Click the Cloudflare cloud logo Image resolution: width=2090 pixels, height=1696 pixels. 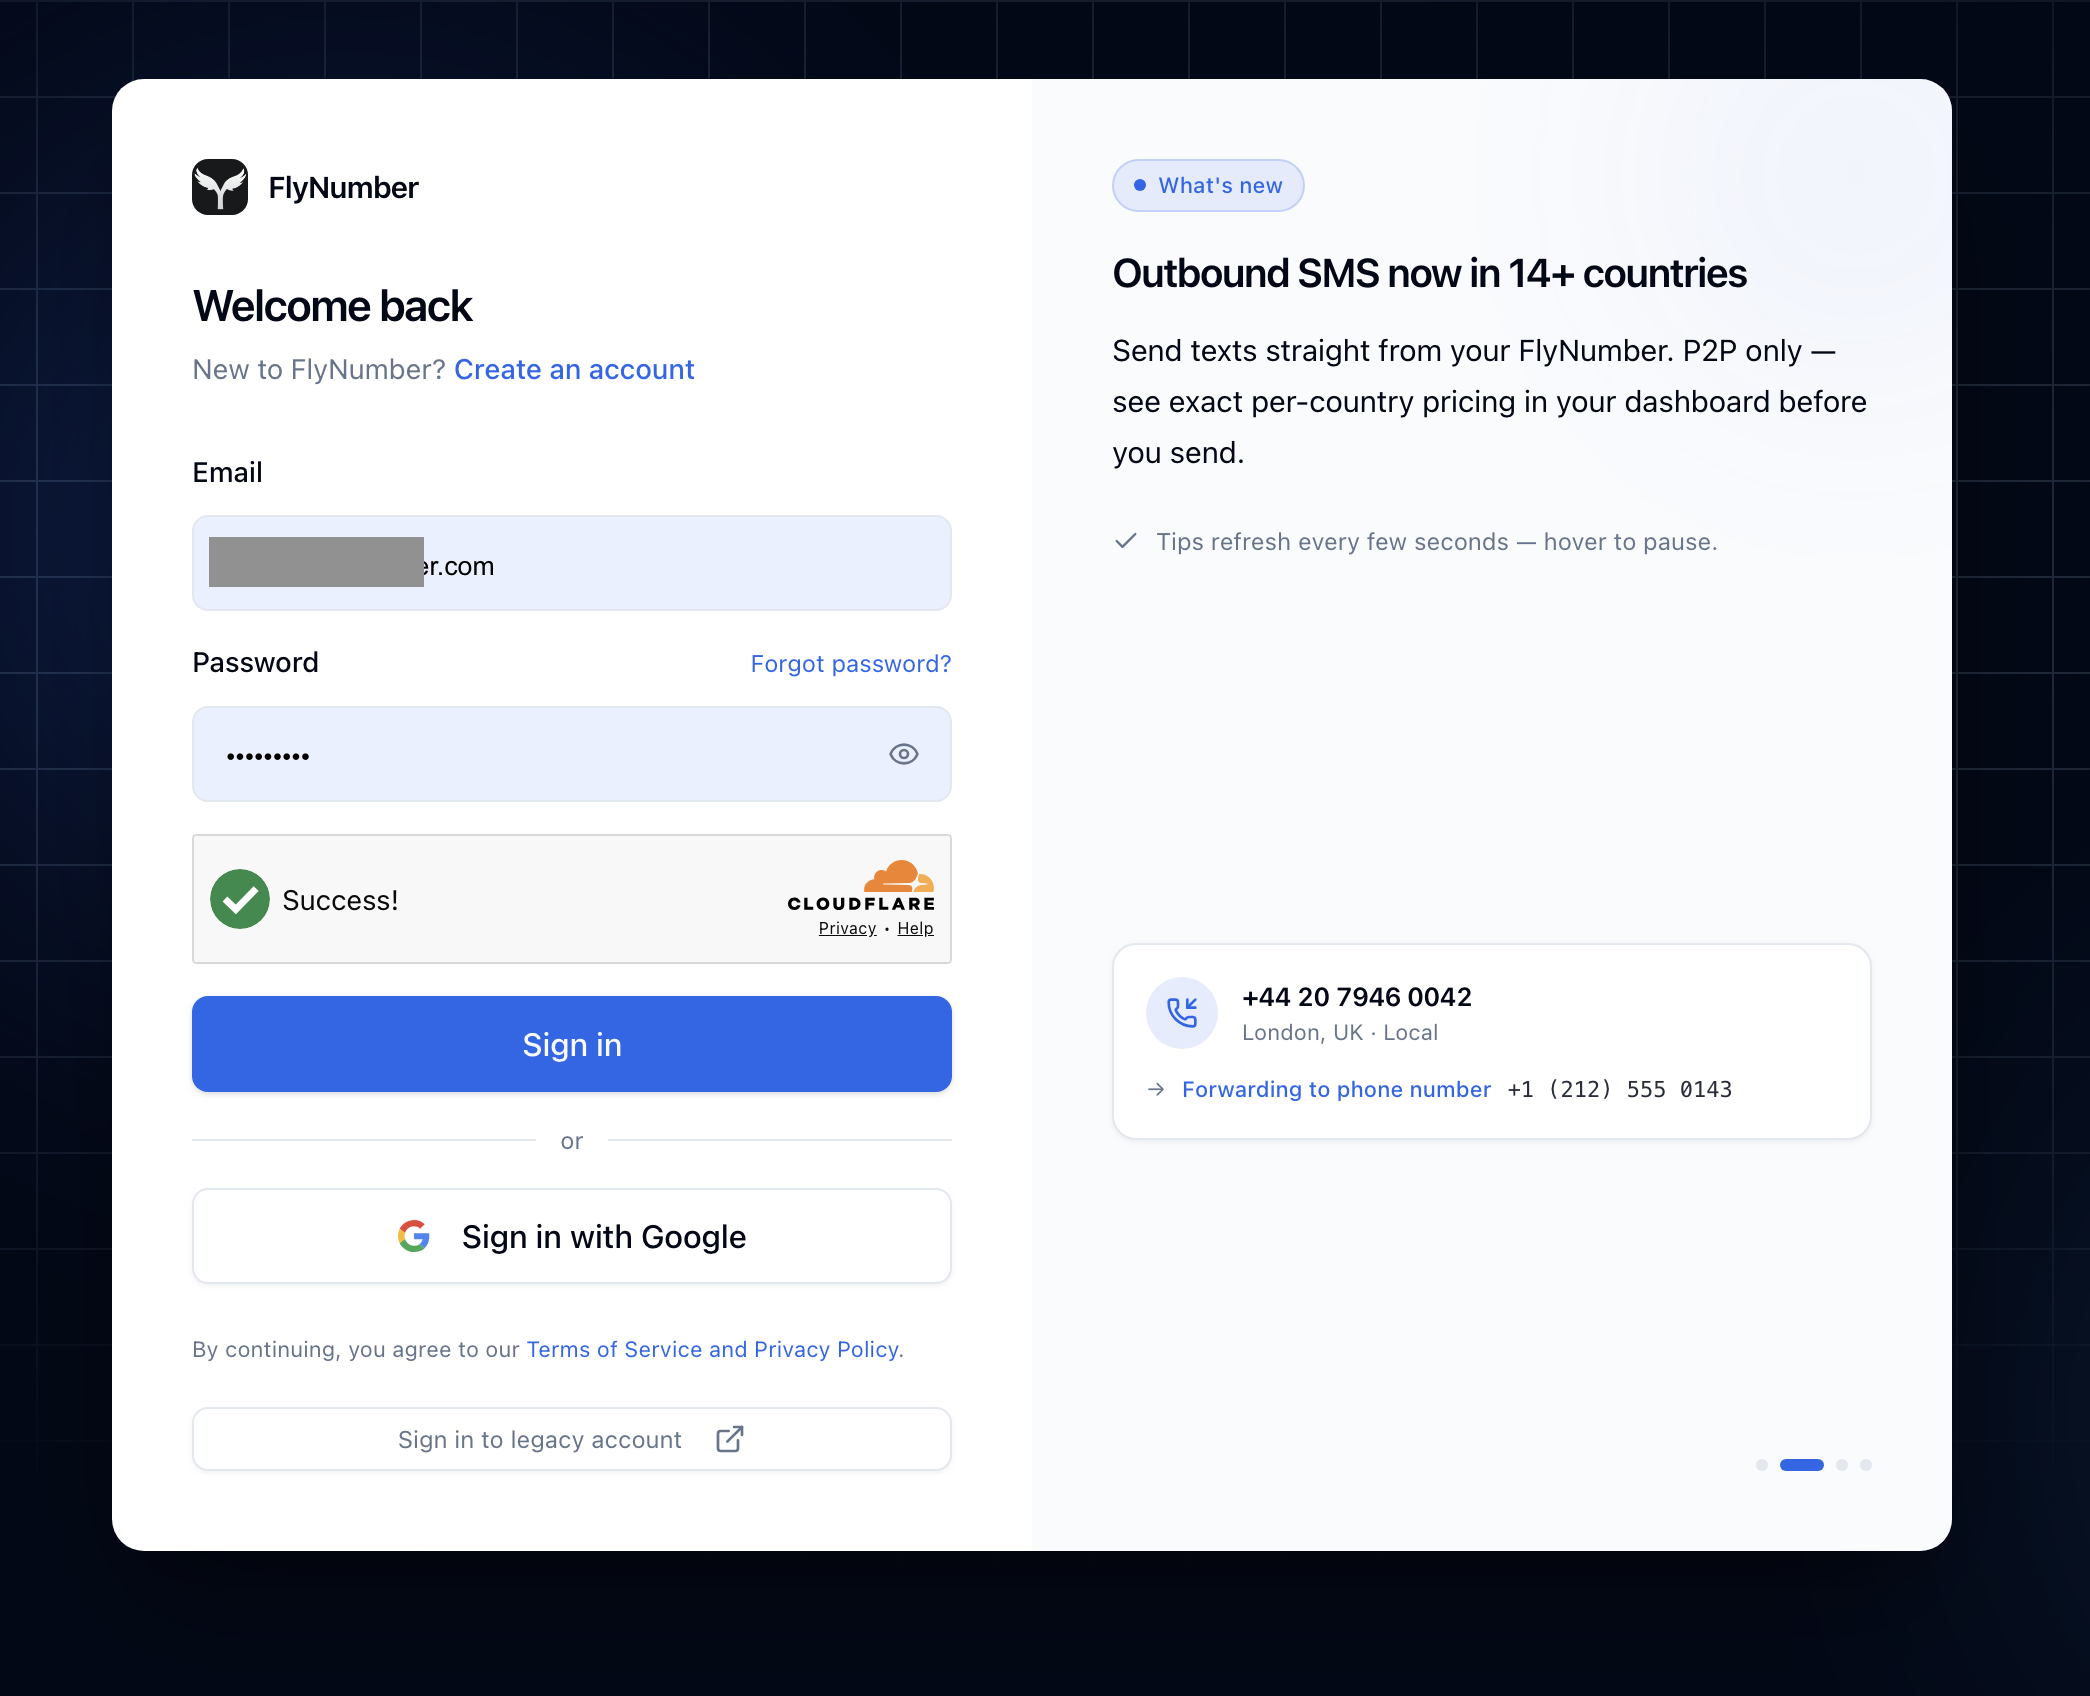[899, 875]
